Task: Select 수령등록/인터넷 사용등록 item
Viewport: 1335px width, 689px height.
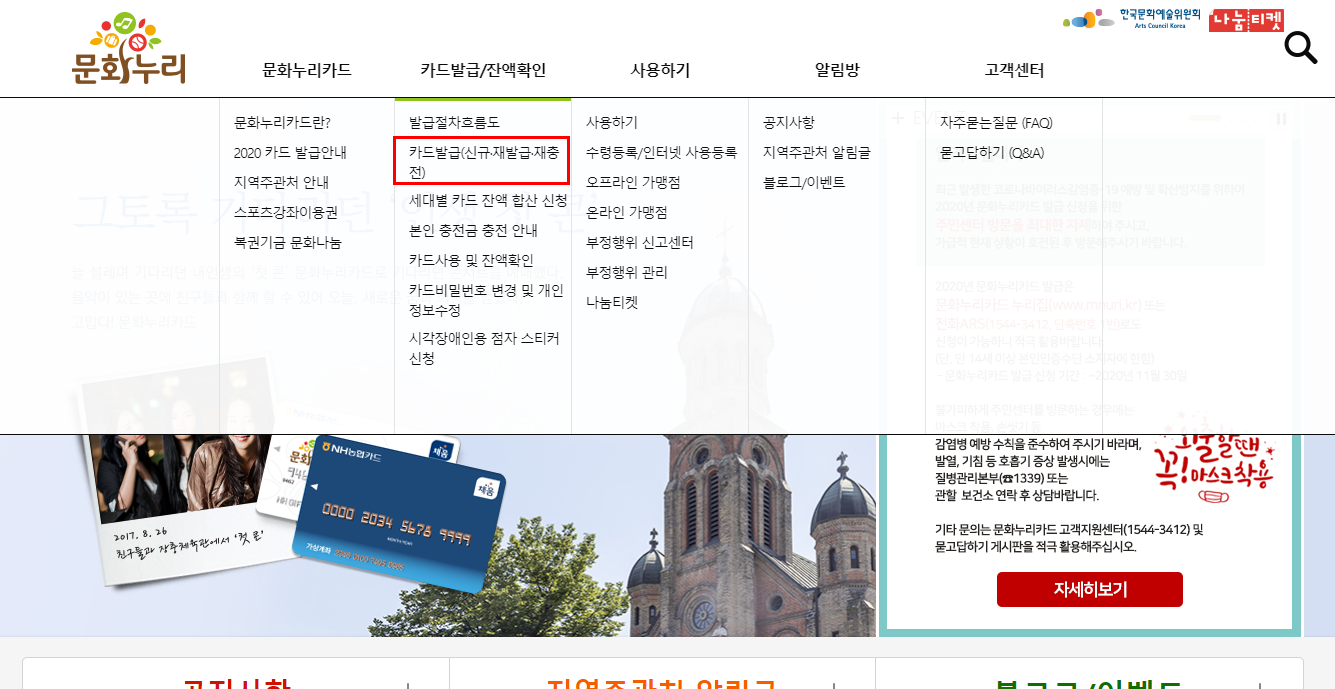Action: [661, 152]
